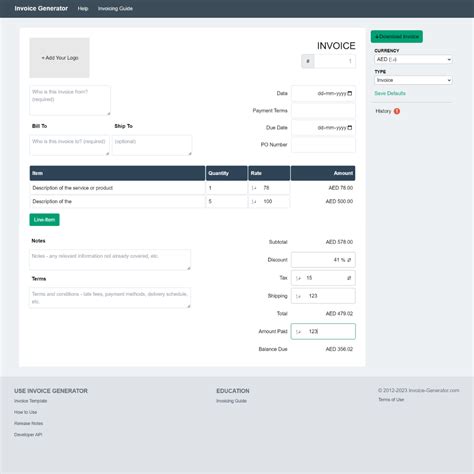Open the Invoice Template footer link
This screenshot has width=474, height=474.
pyautogui.click(x=30, y=401)
